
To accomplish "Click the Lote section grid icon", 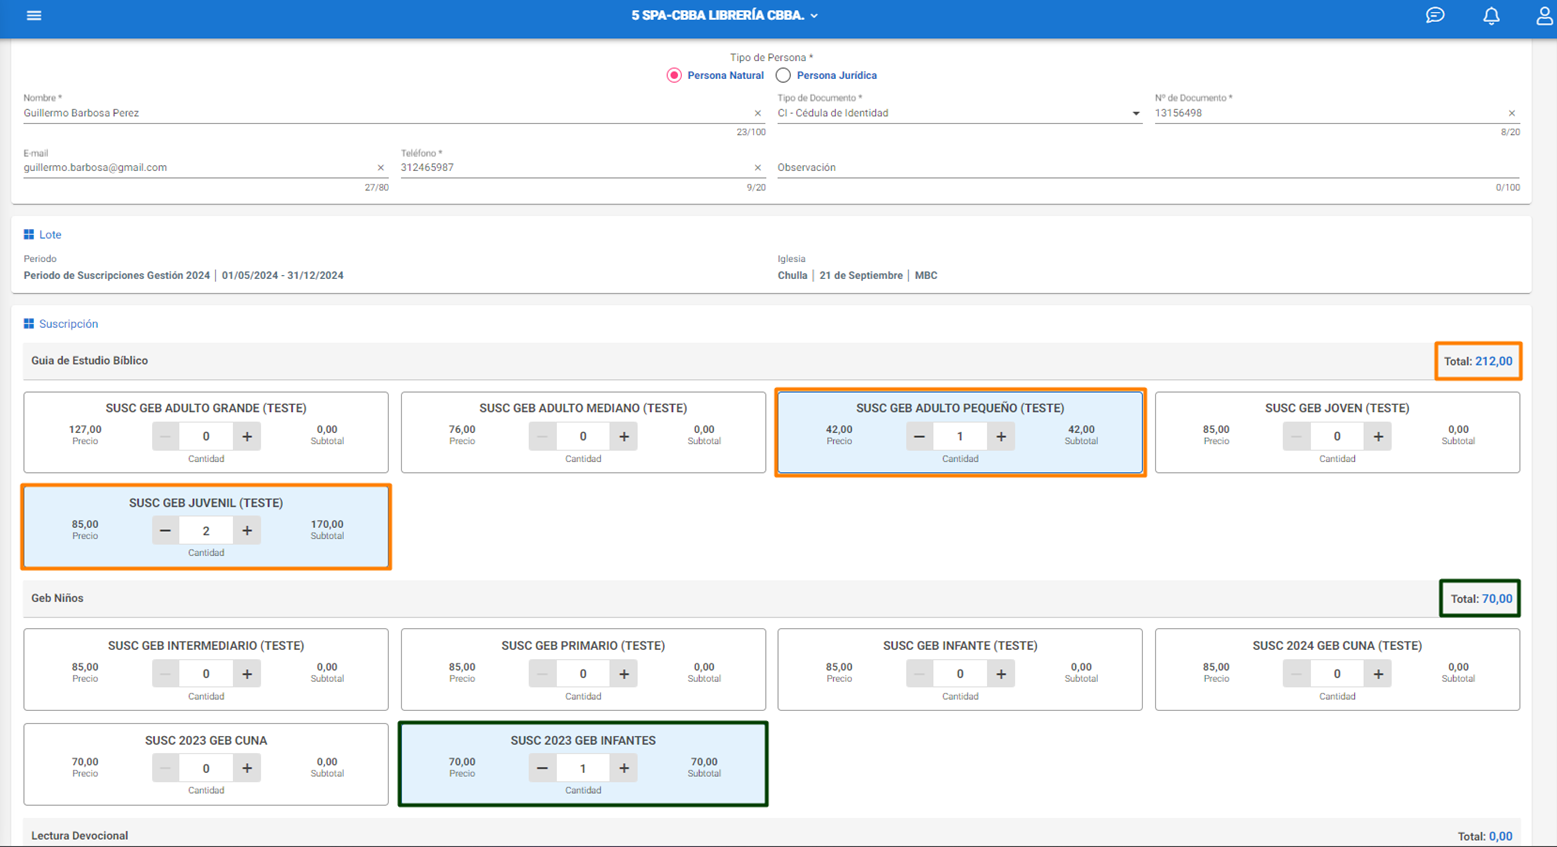I will coord(29,235).
